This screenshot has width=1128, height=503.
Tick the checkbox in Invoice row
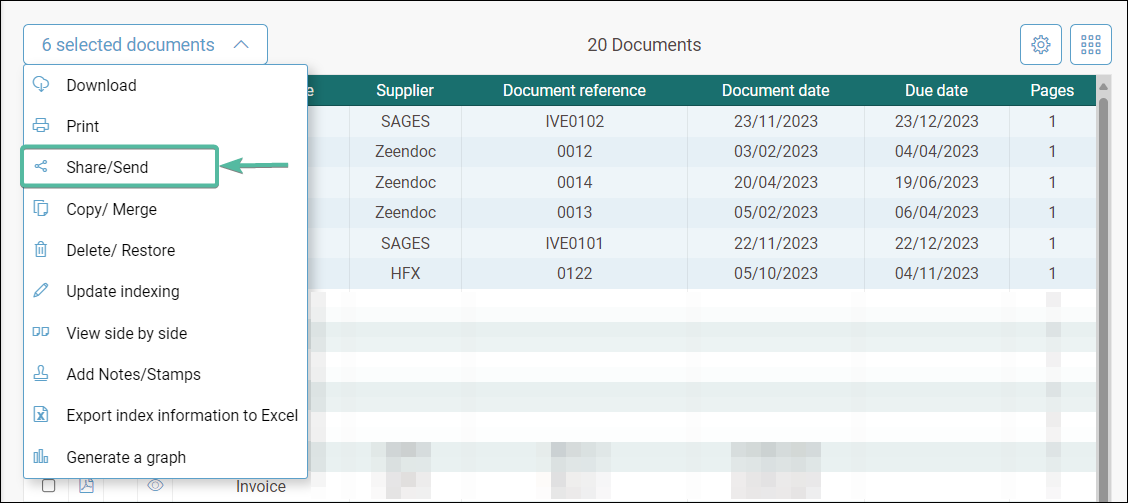coord(48,486)
